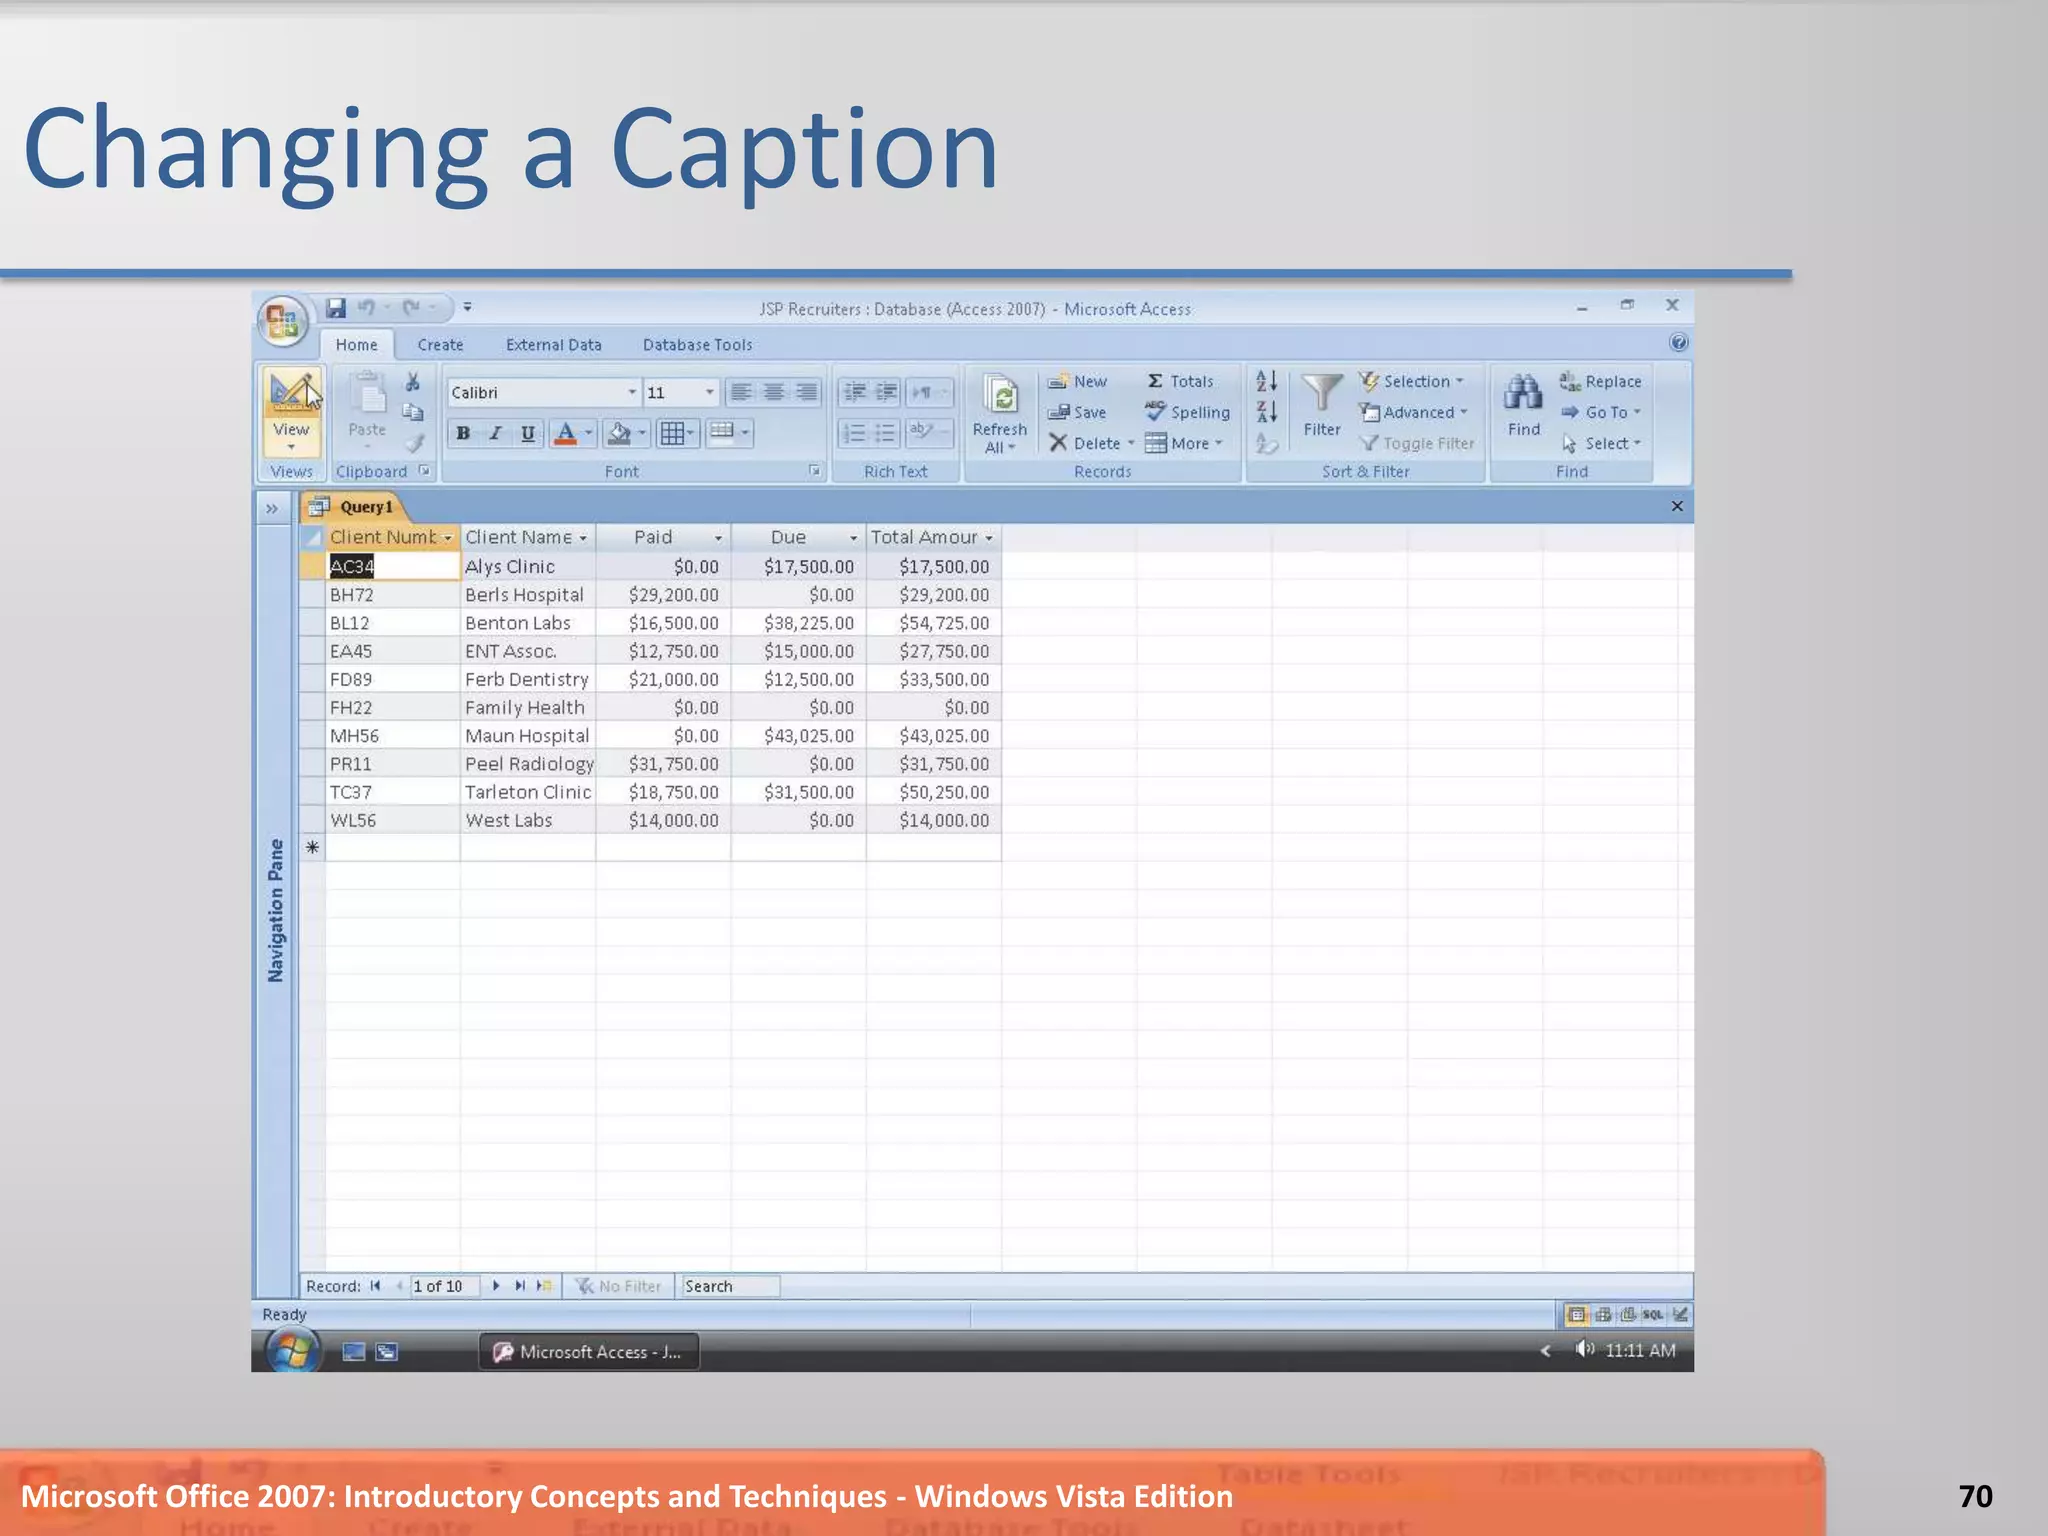This screenshot has width=2048, height=1536.
Task: Open the External Data ribbon tab
Action: pos(554,345)
